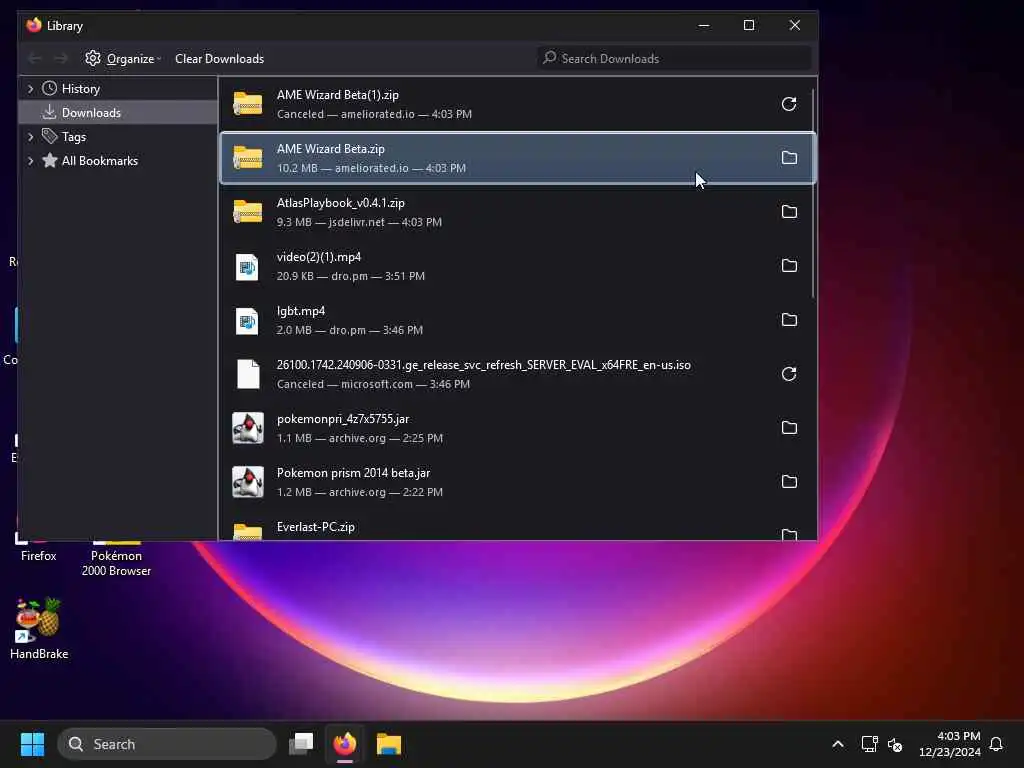Open Firefox desktop shortcut

pyautogui.click(x=39, y=551)
